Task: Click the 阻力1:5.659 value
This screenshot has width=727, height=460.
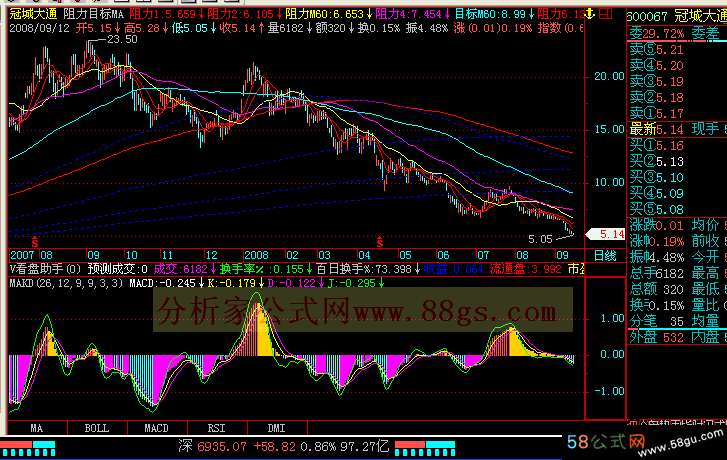Action: (x=163, y=14)
